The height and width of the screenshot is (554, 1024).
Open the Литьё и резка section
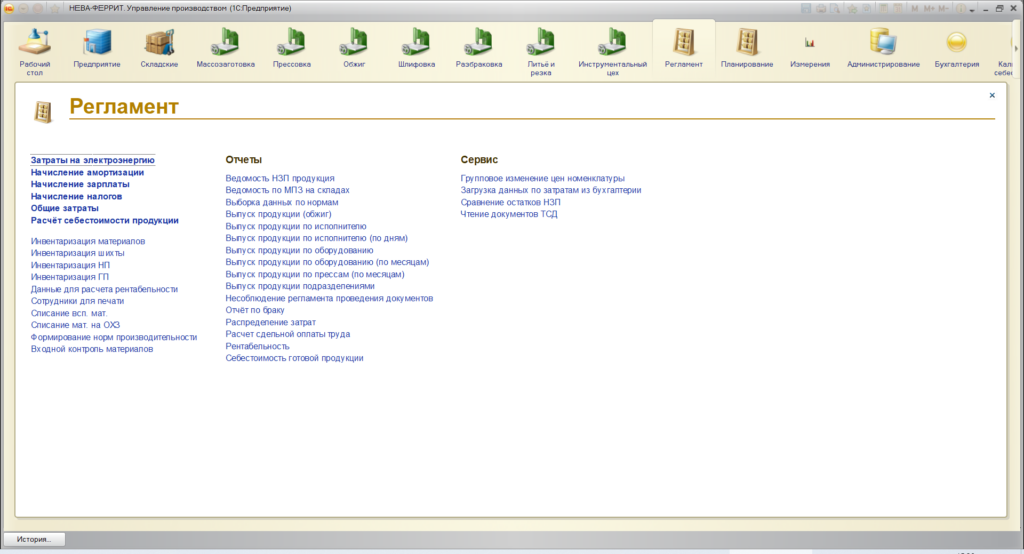[x=541, y=52]
